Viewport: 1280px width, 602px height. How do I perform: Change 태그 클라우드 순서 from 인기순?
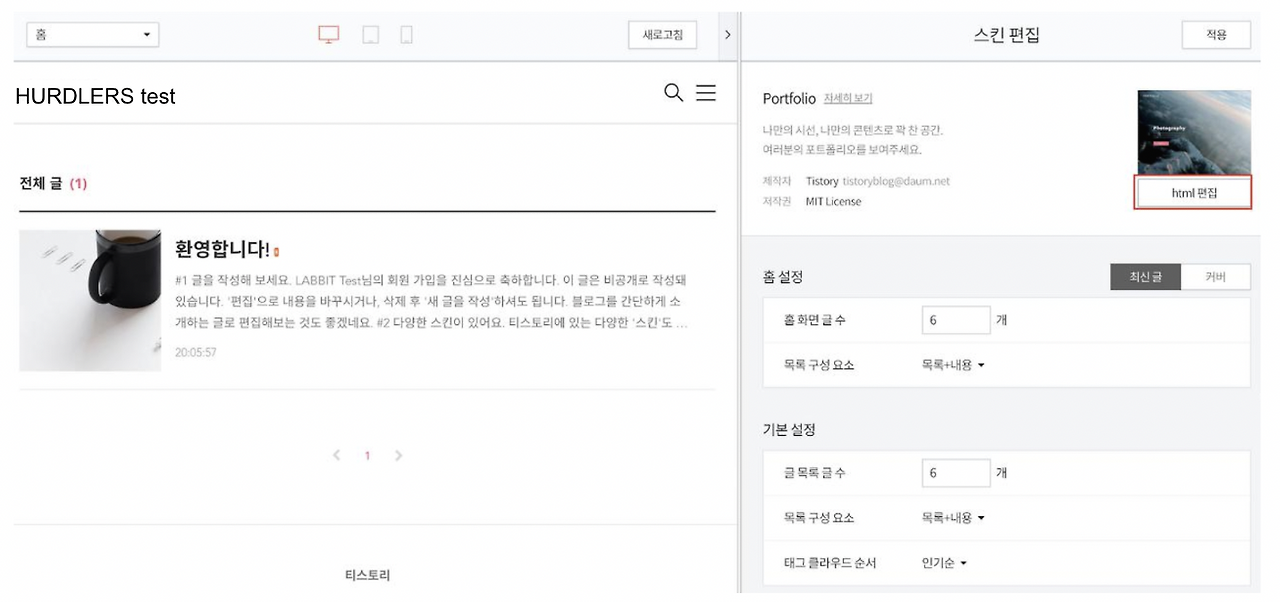tap(944, 562)
